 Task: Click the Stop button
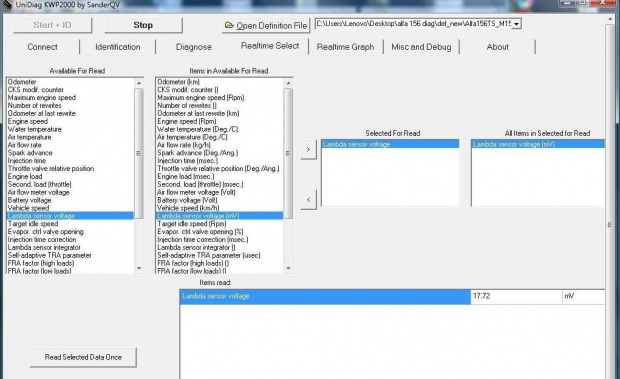click(143, 25)
